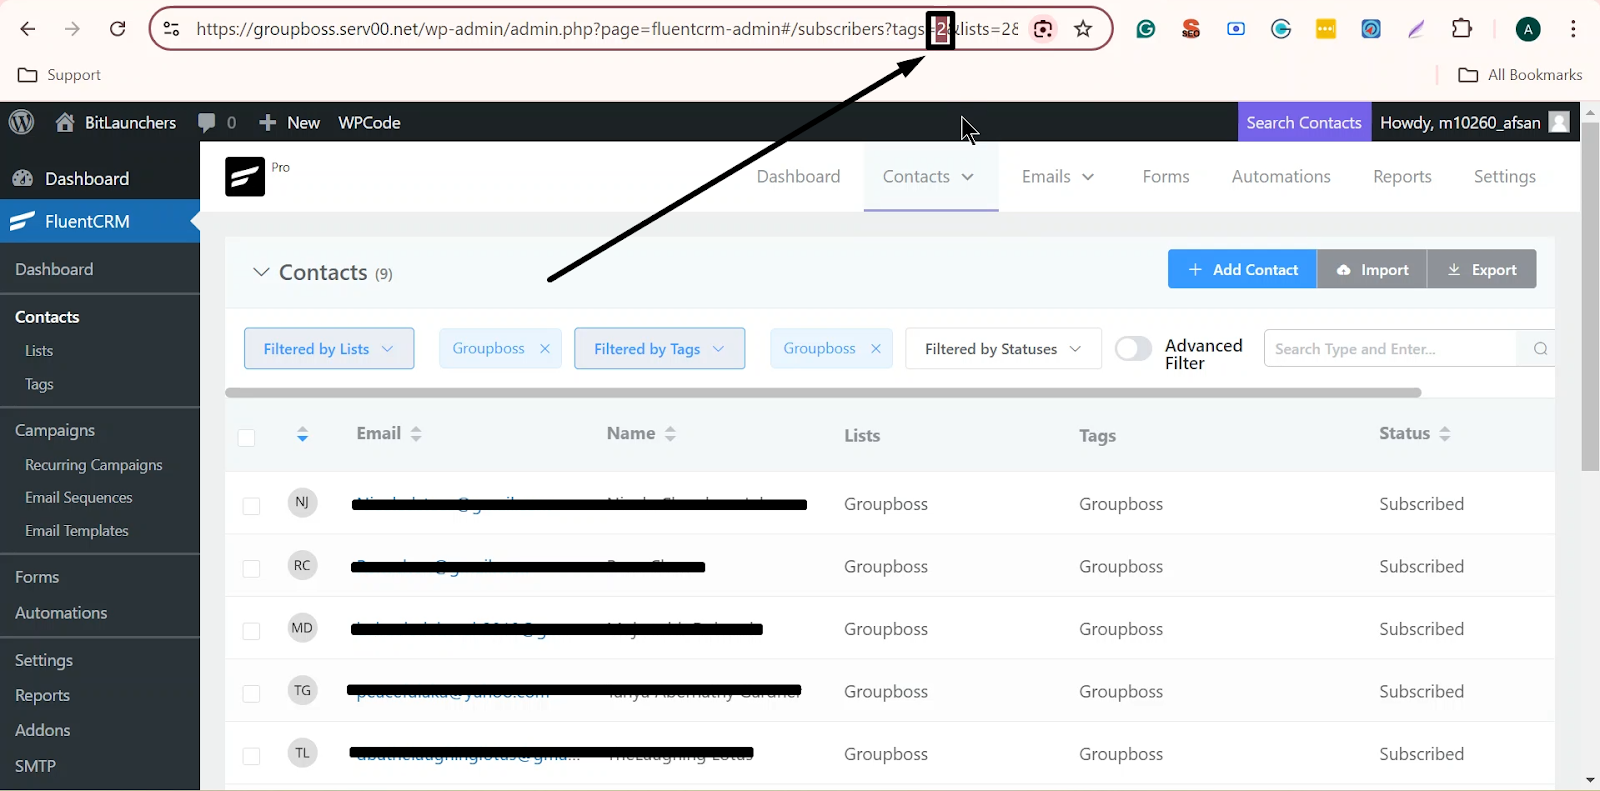1600x791 pixels.
Task: Open the Extensions puzzle icon
Action: [x=1462, y=29]
